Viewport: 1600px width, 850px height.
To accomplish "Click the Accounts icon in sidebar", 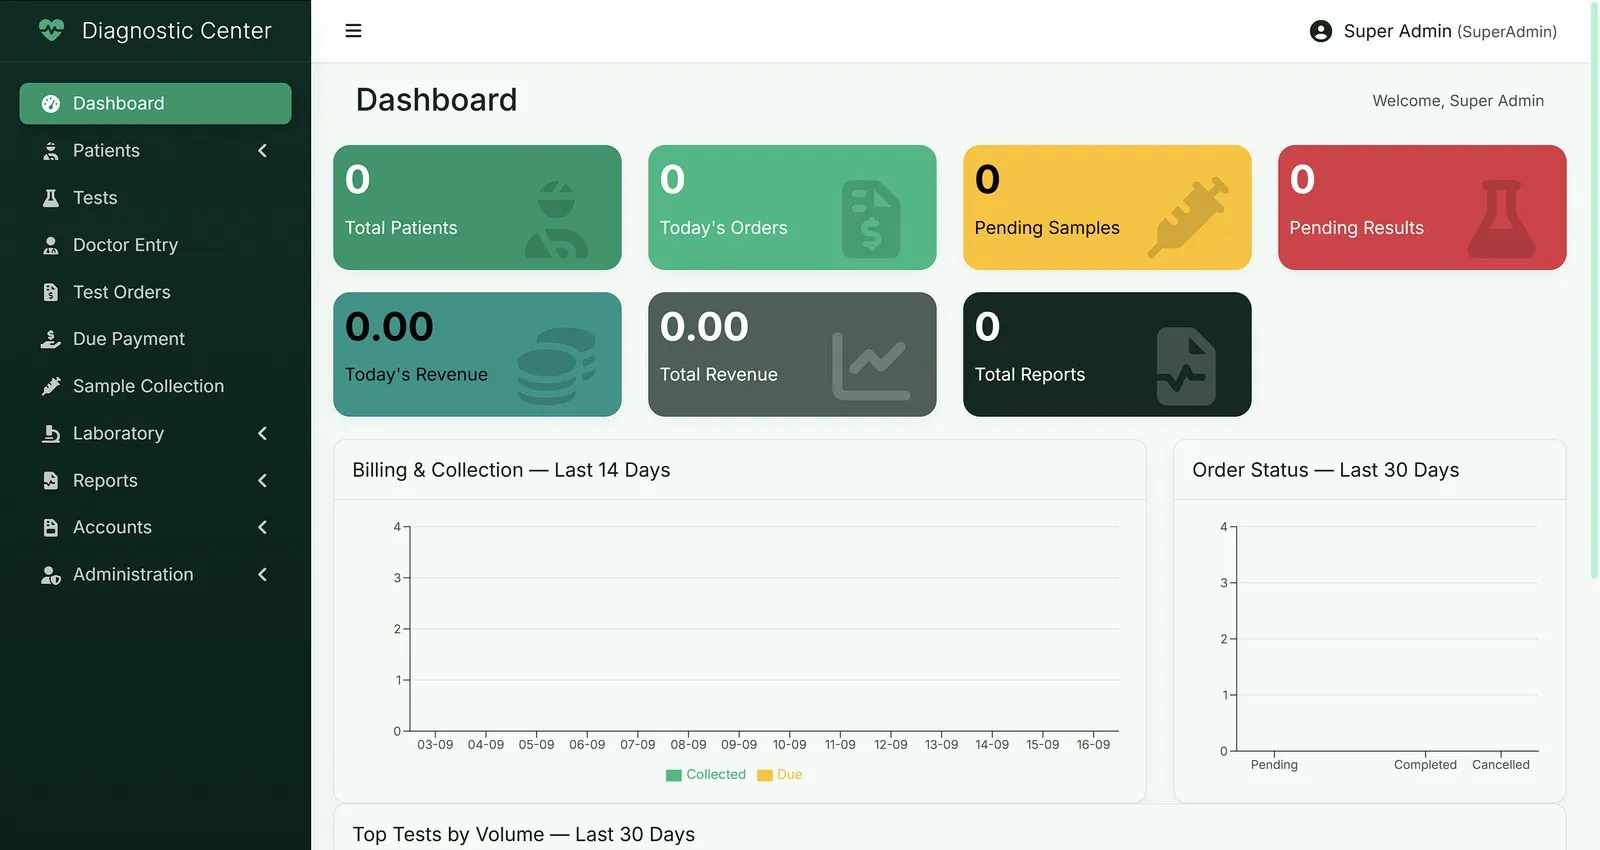I will point(51,527).
